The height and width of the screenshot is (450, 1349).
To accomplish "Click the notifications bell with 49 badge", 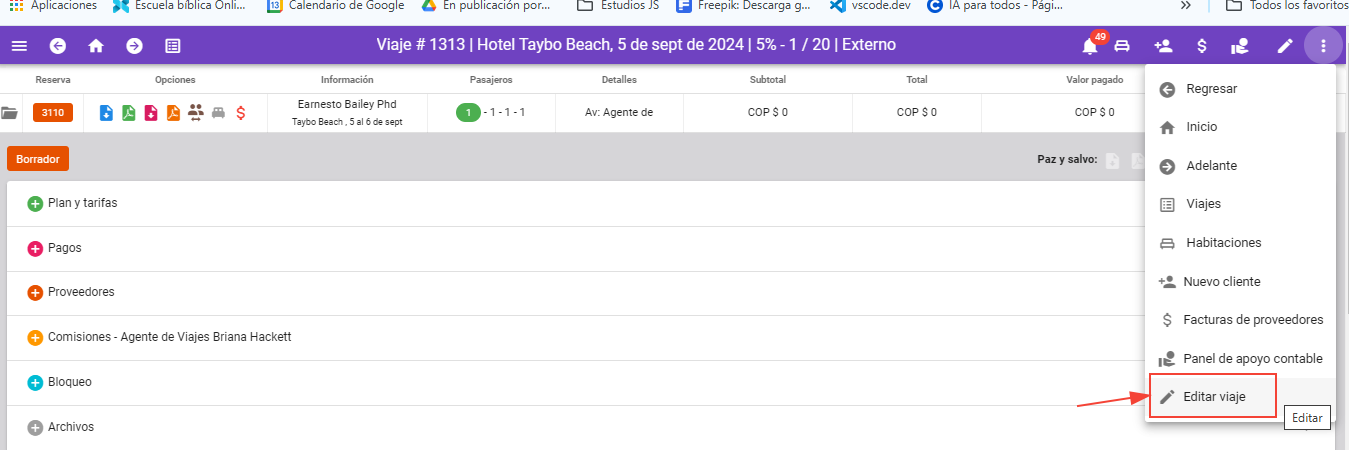I will tap(1090, 46).
